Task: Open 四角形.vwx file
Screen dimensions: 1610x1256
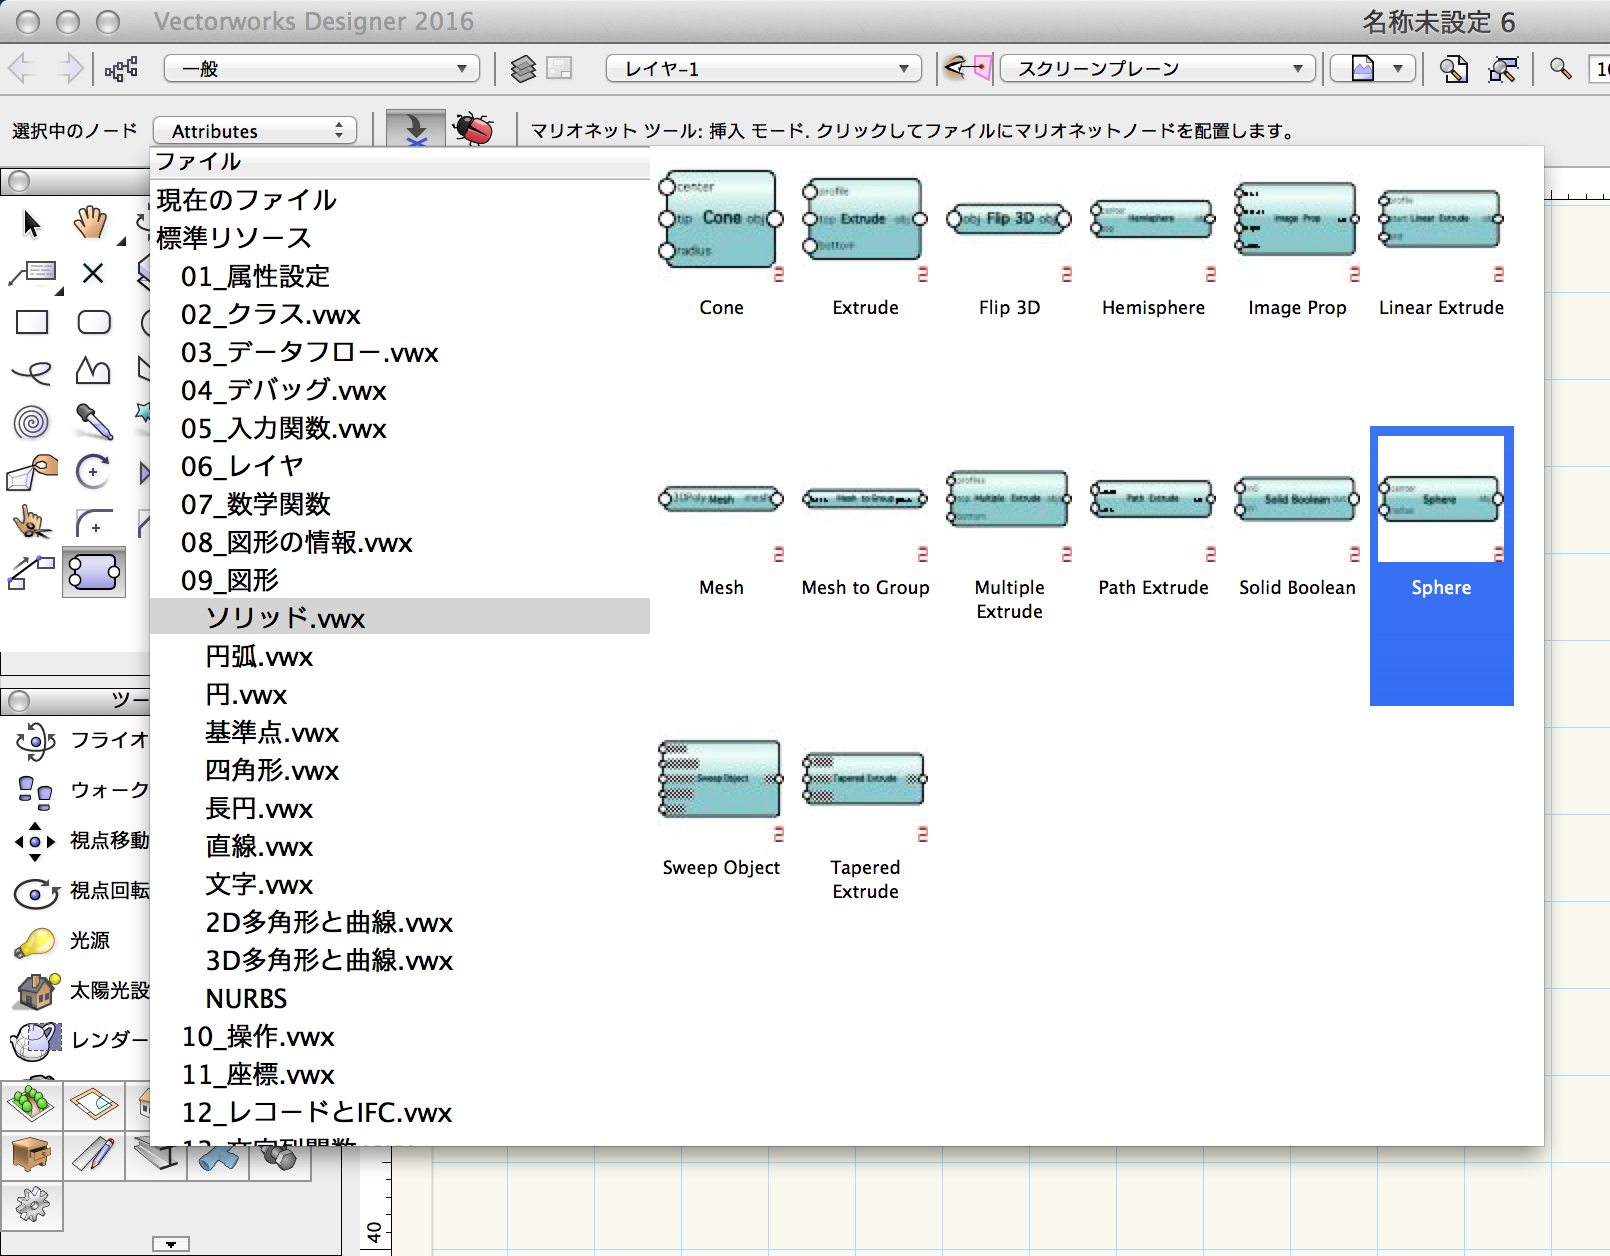Action: [272, 770]
